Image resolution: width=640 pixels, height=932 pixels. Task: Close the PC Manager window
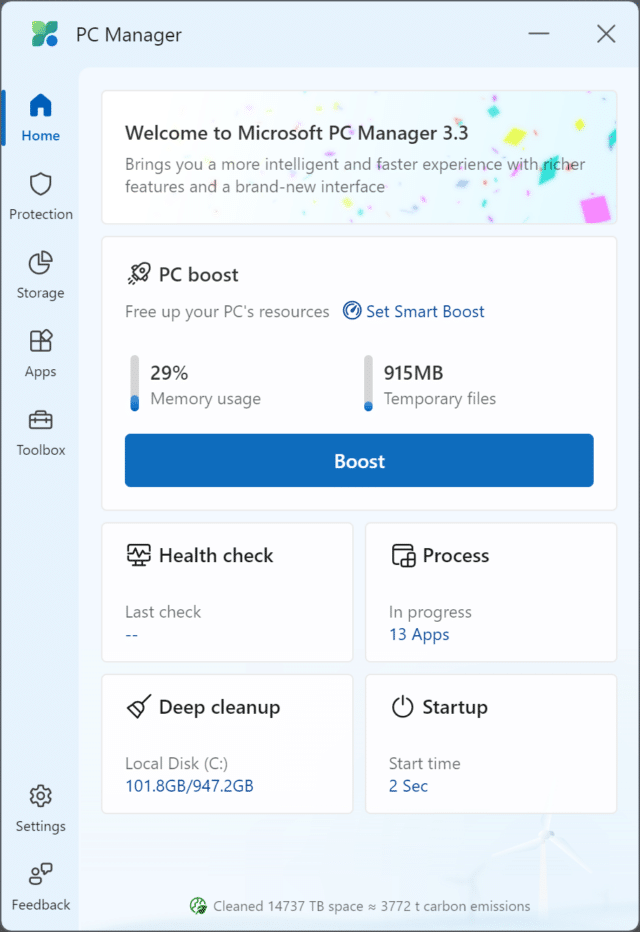point(606,34)
